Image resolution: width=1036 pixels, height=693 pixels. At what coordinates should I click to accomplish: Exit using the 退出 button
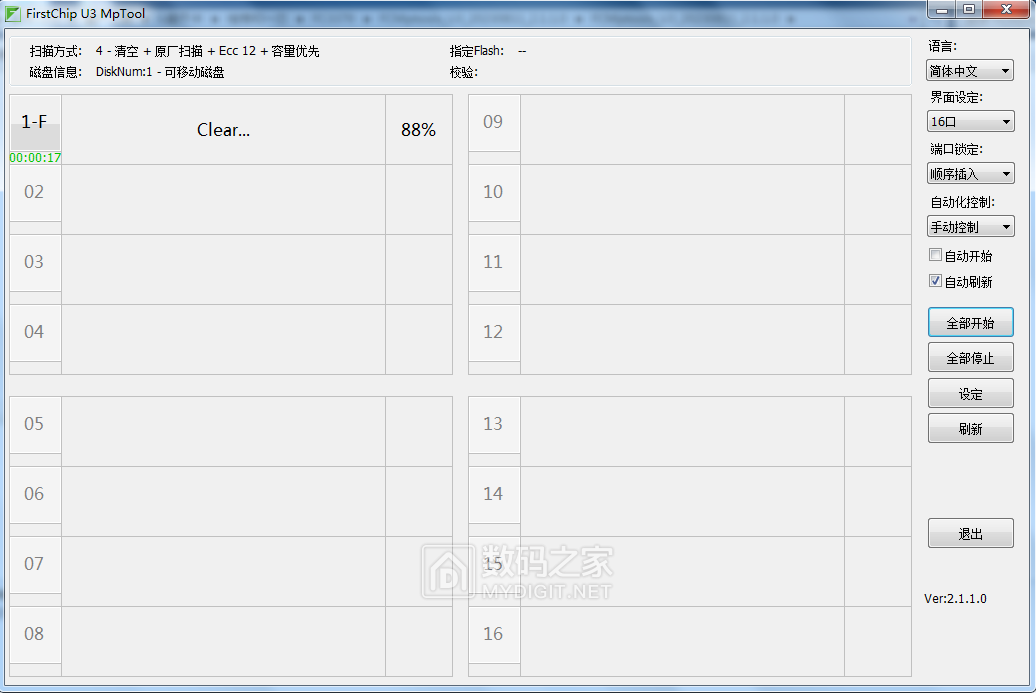tap(970, 534)
